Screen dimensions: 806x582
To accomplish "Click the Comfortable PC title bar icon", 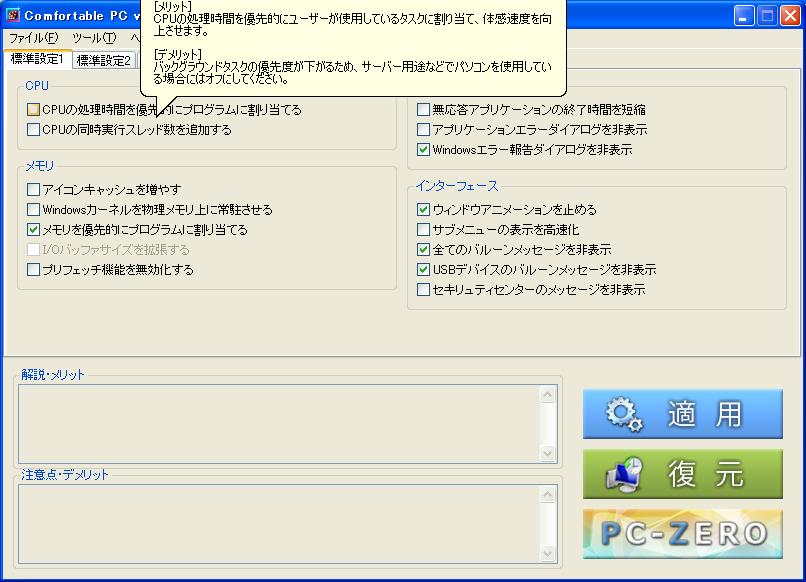I will click(13, 15).
